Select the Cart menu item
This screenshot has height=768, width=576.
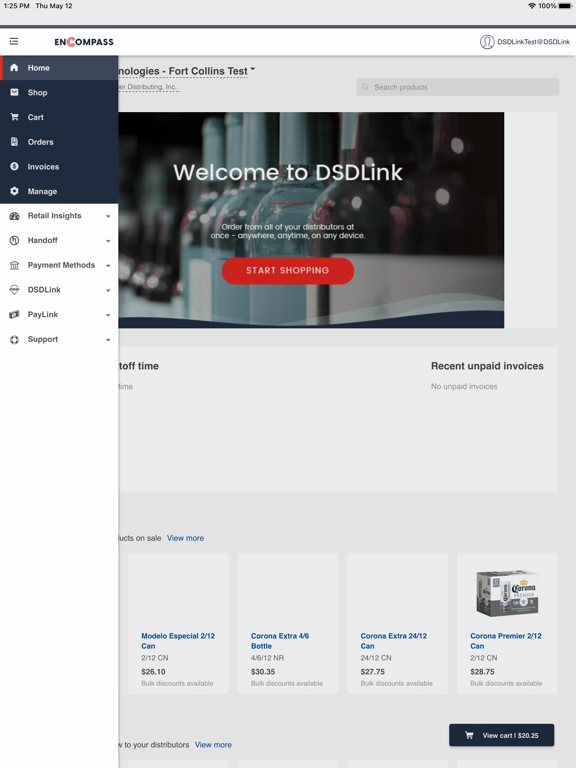(59, 117)
